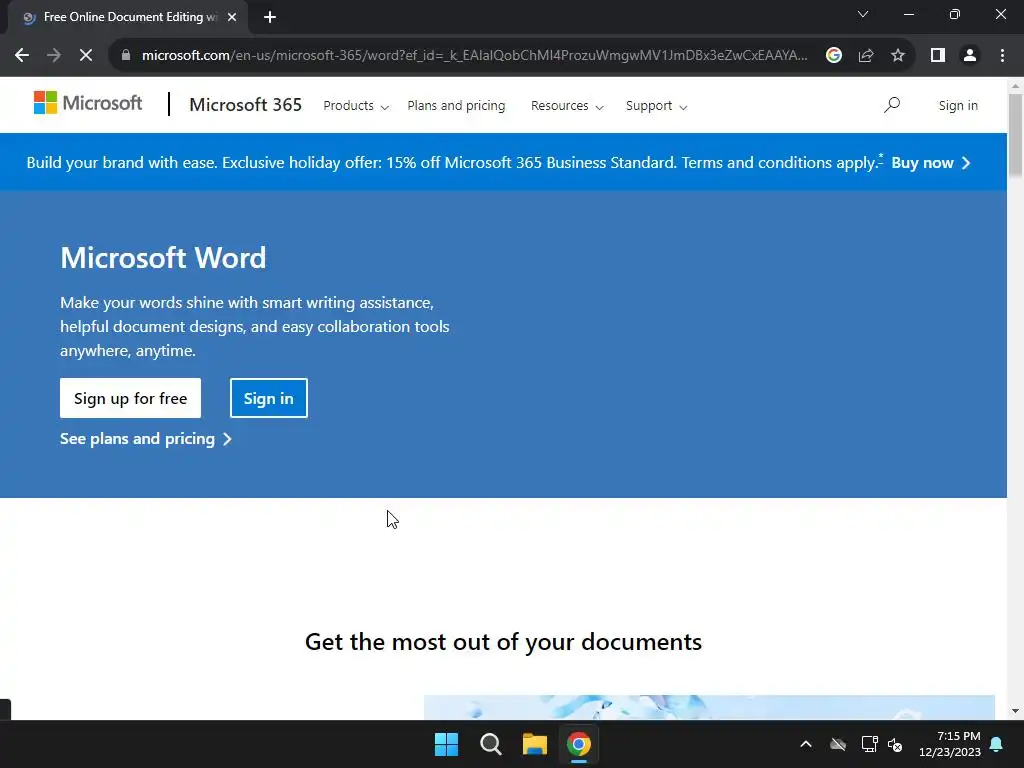Show hidden system tray icons
The height and width of the screenshot is (768, 1024).
click(806, 744)
